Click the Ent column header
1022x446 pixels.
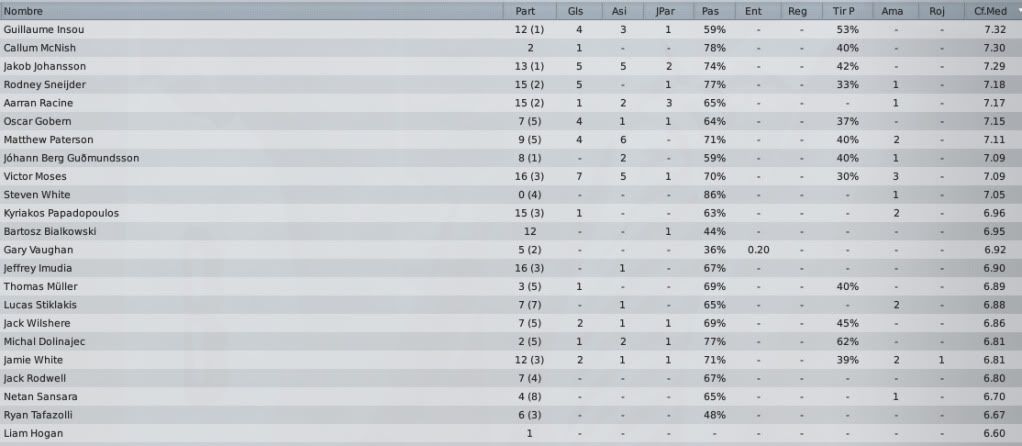coord(753,11)
